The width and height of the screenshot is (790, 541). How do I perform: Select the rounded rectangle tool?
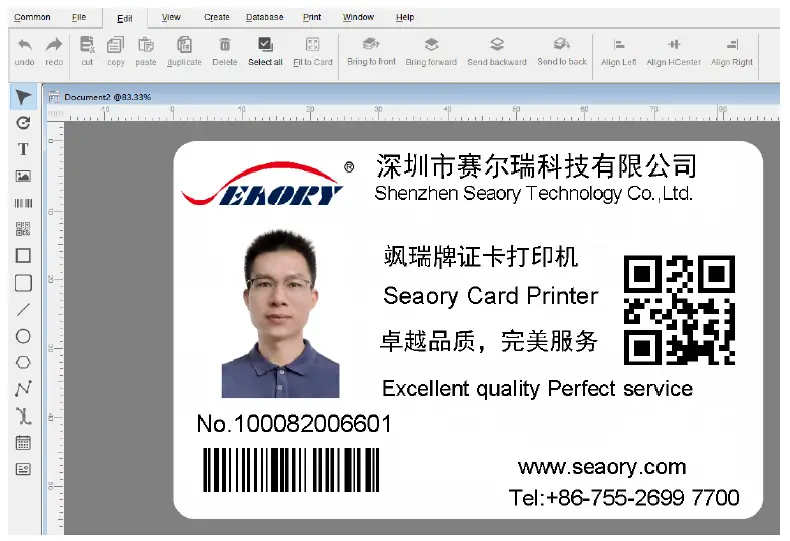tap(23, 283)
